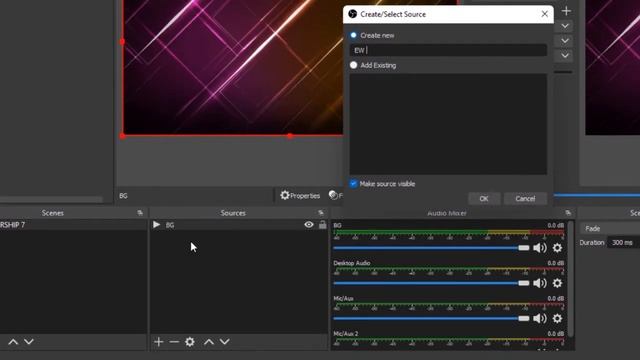Click Cancel in Create/Select Source dialog

(525, 198)
